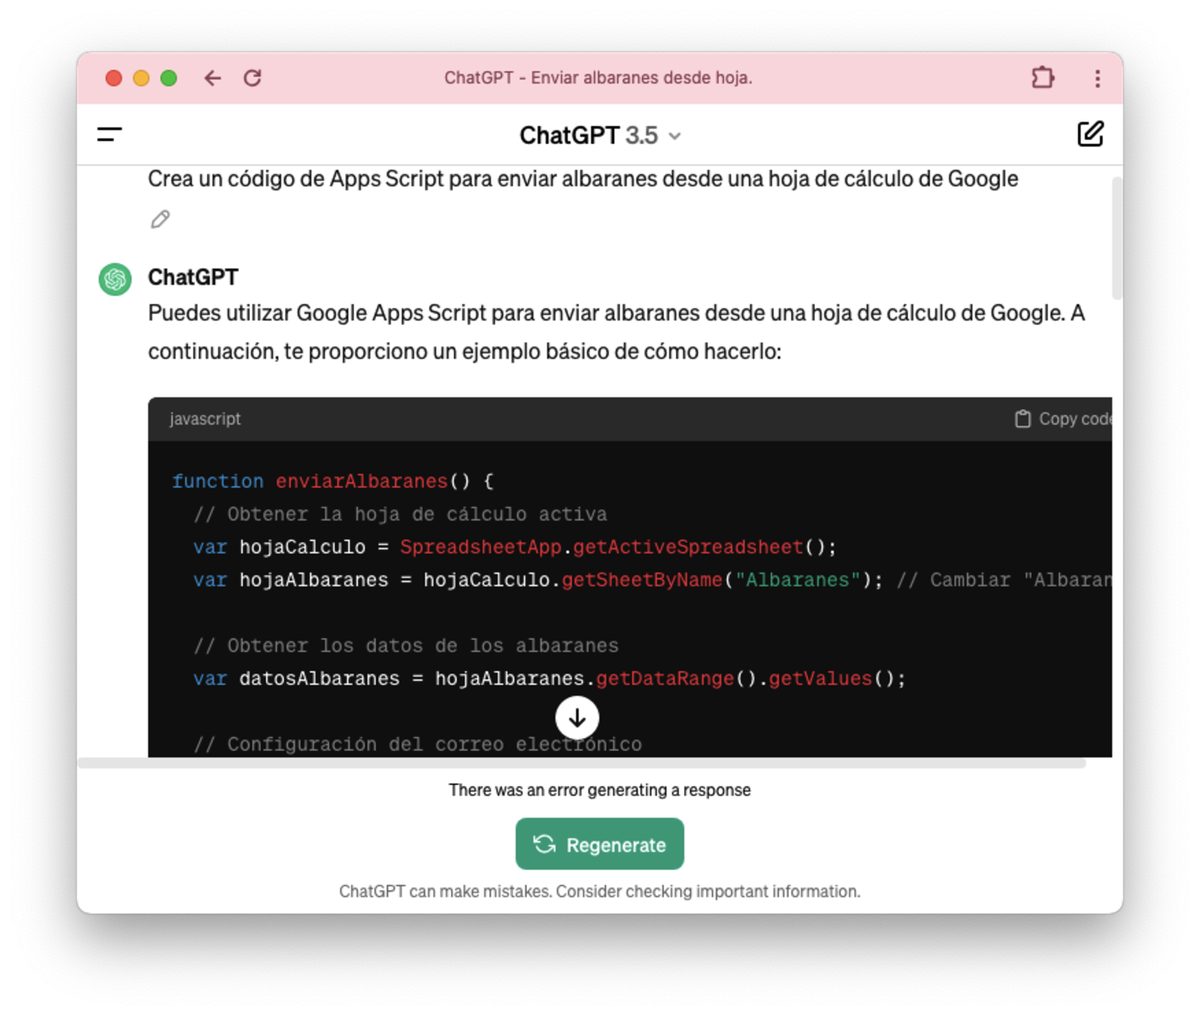Select the pencil icon to edit the prompt
This screenshot has height=1015, width=1200.
pos(160,218)
